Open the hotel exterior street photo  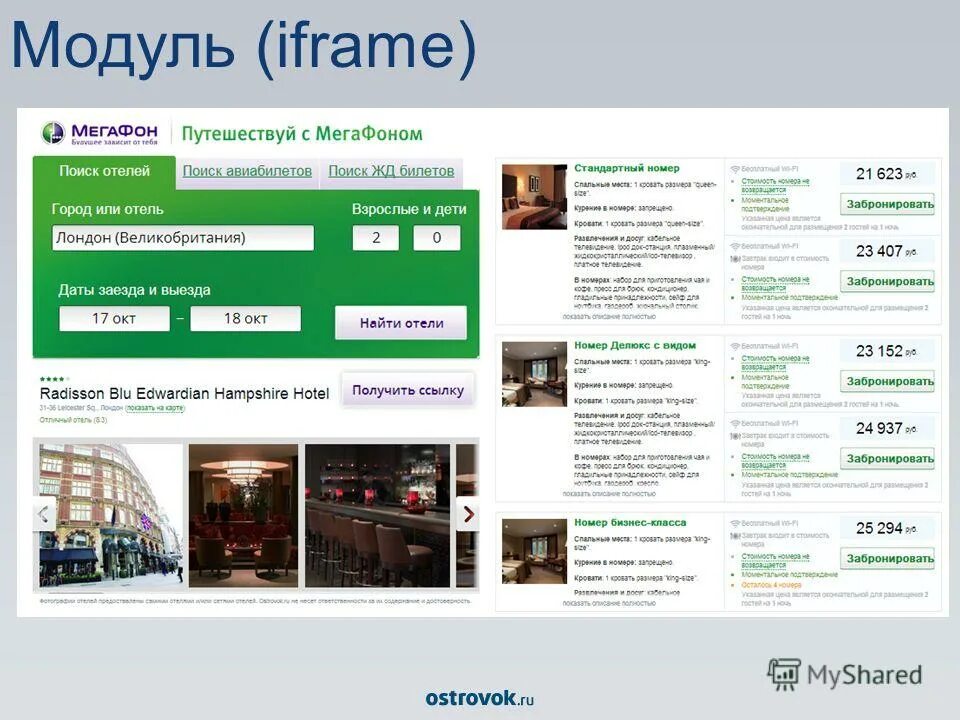(111, 516)
